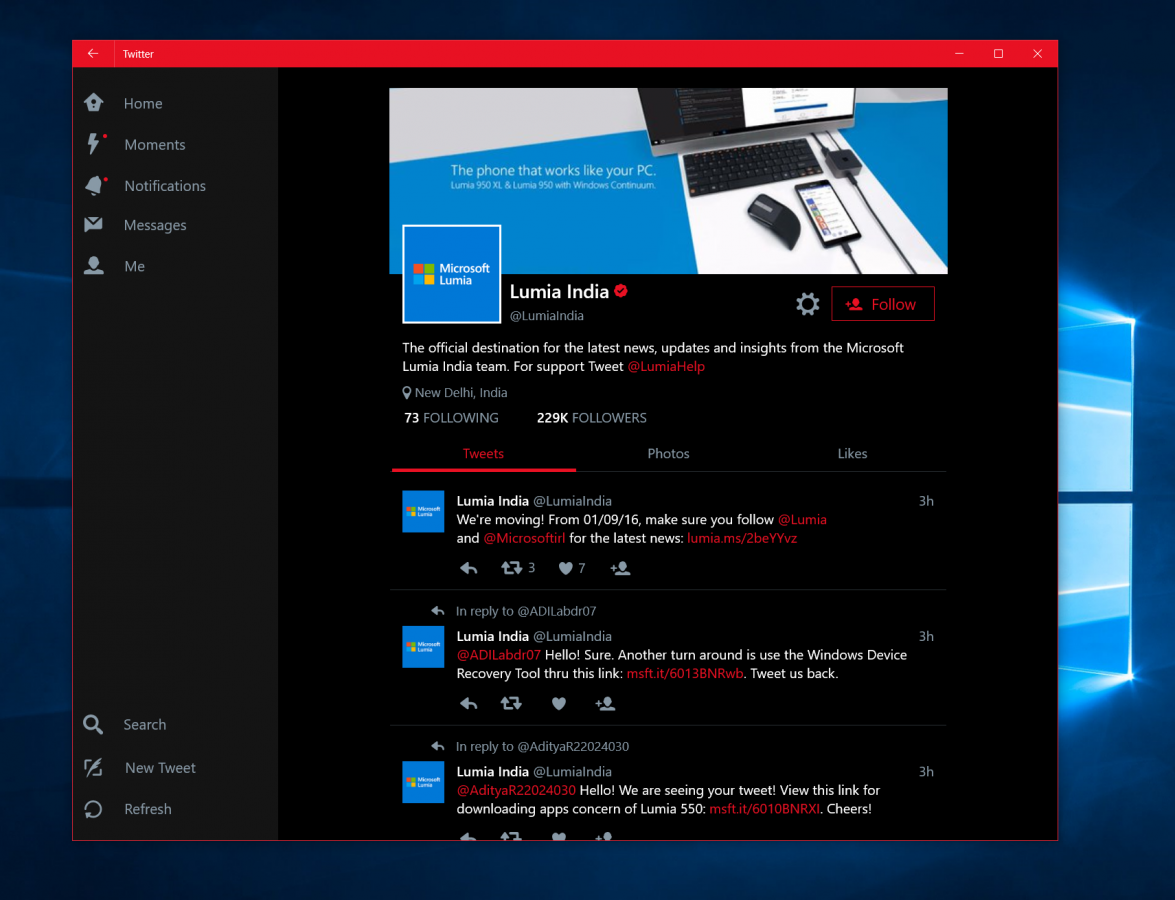Open the profile settings gear icon

[807, 303]
